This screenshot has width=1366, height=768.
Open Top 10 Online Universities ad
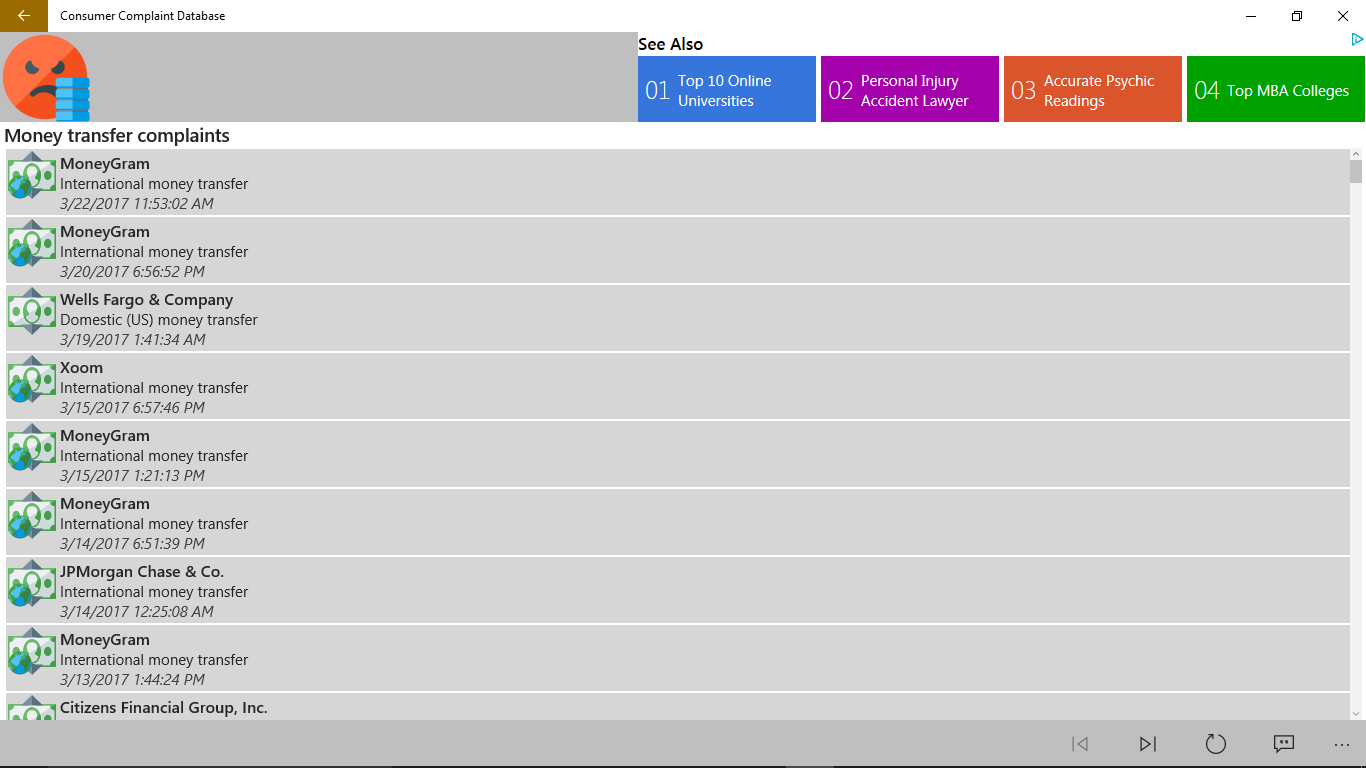click(727, 89)
